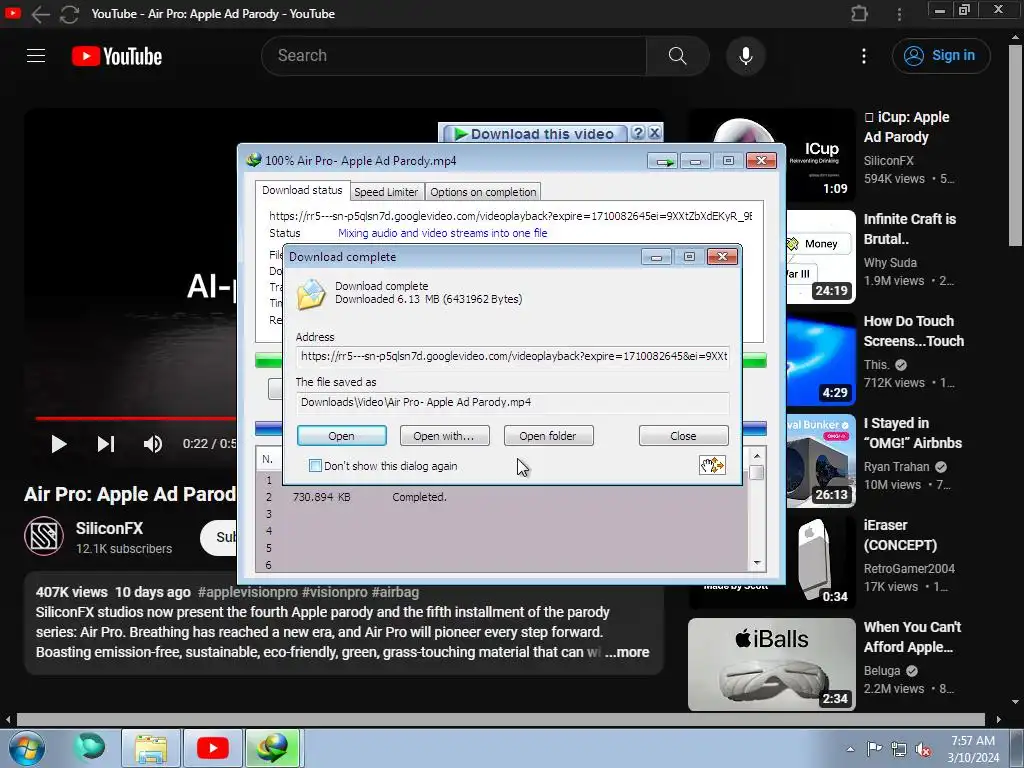
Task: Click the green arrow button in IDM title bar
Action: click(663, 161)
